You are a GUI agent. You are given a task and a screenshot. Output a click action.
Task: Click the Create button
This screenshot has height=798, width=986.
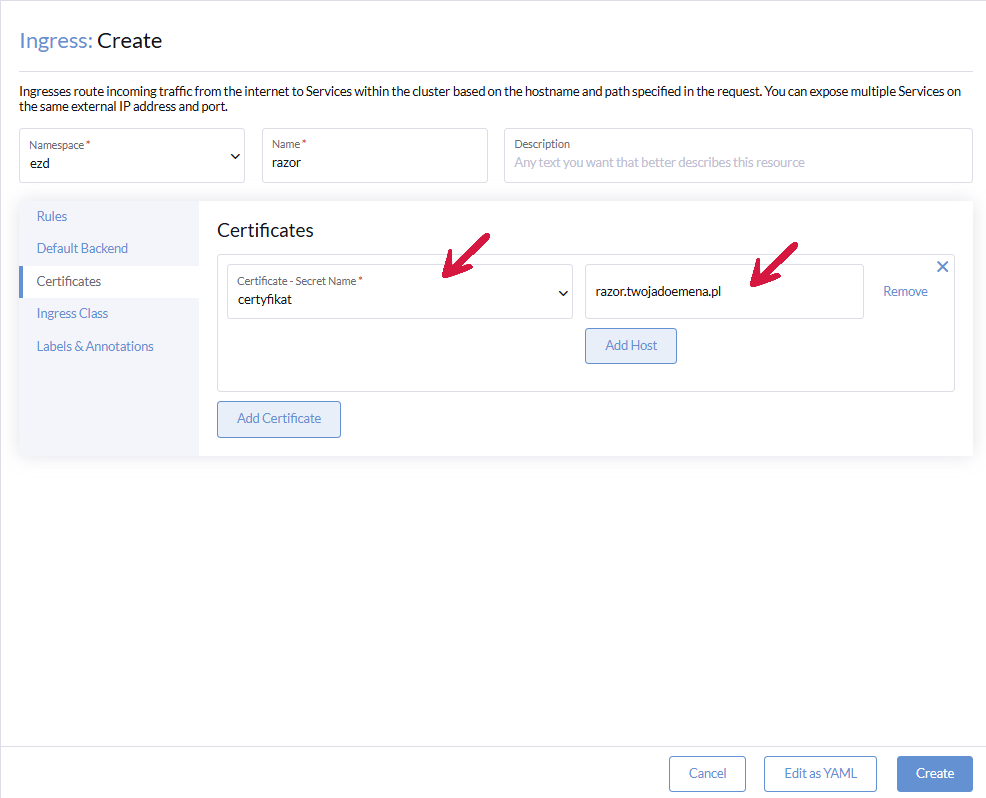(934, 773)
